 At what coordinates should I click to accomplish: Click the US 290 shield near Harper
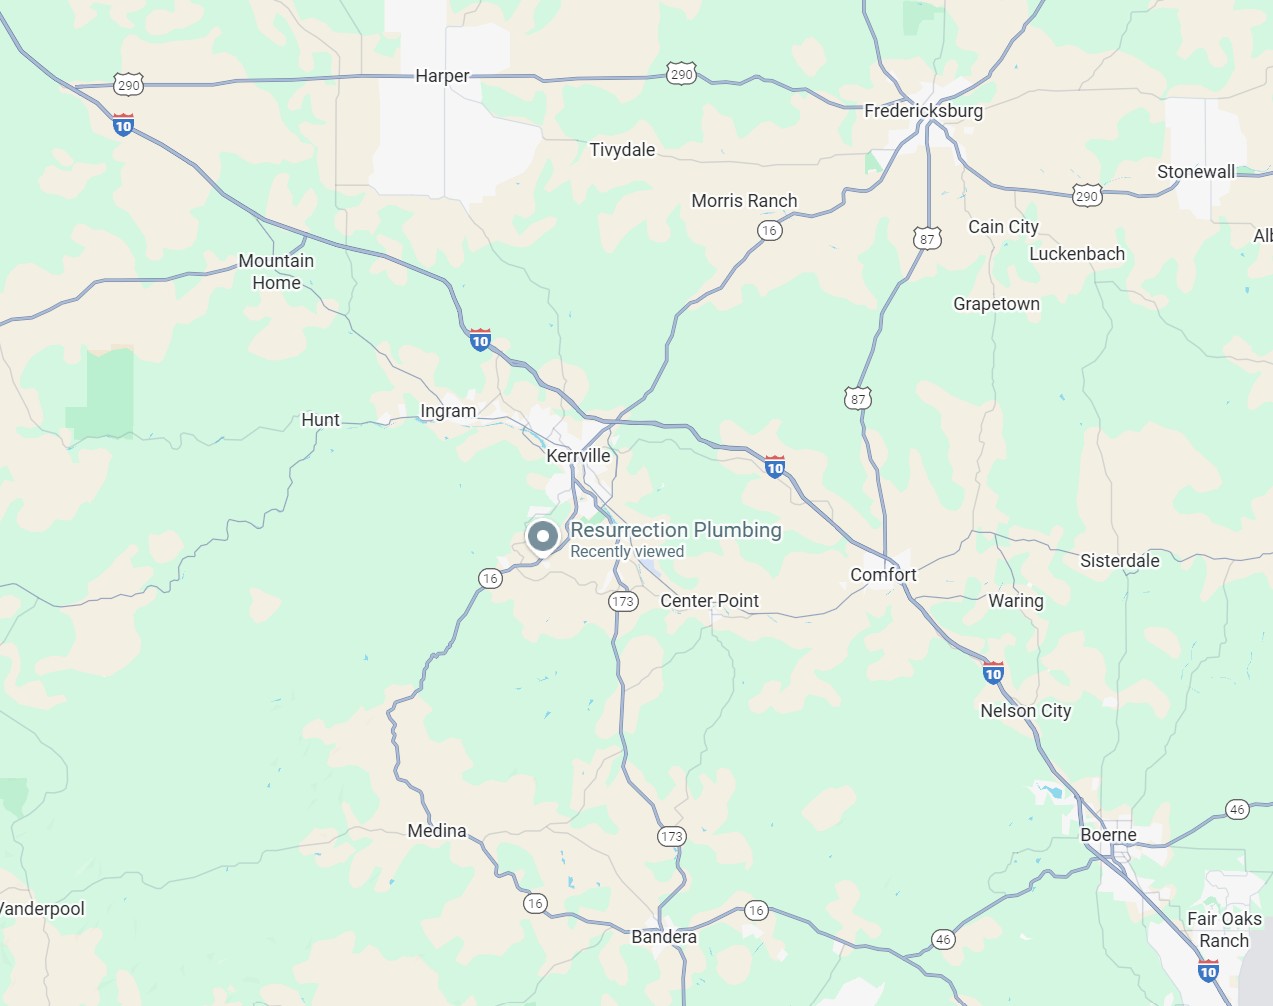click(681, 74)
